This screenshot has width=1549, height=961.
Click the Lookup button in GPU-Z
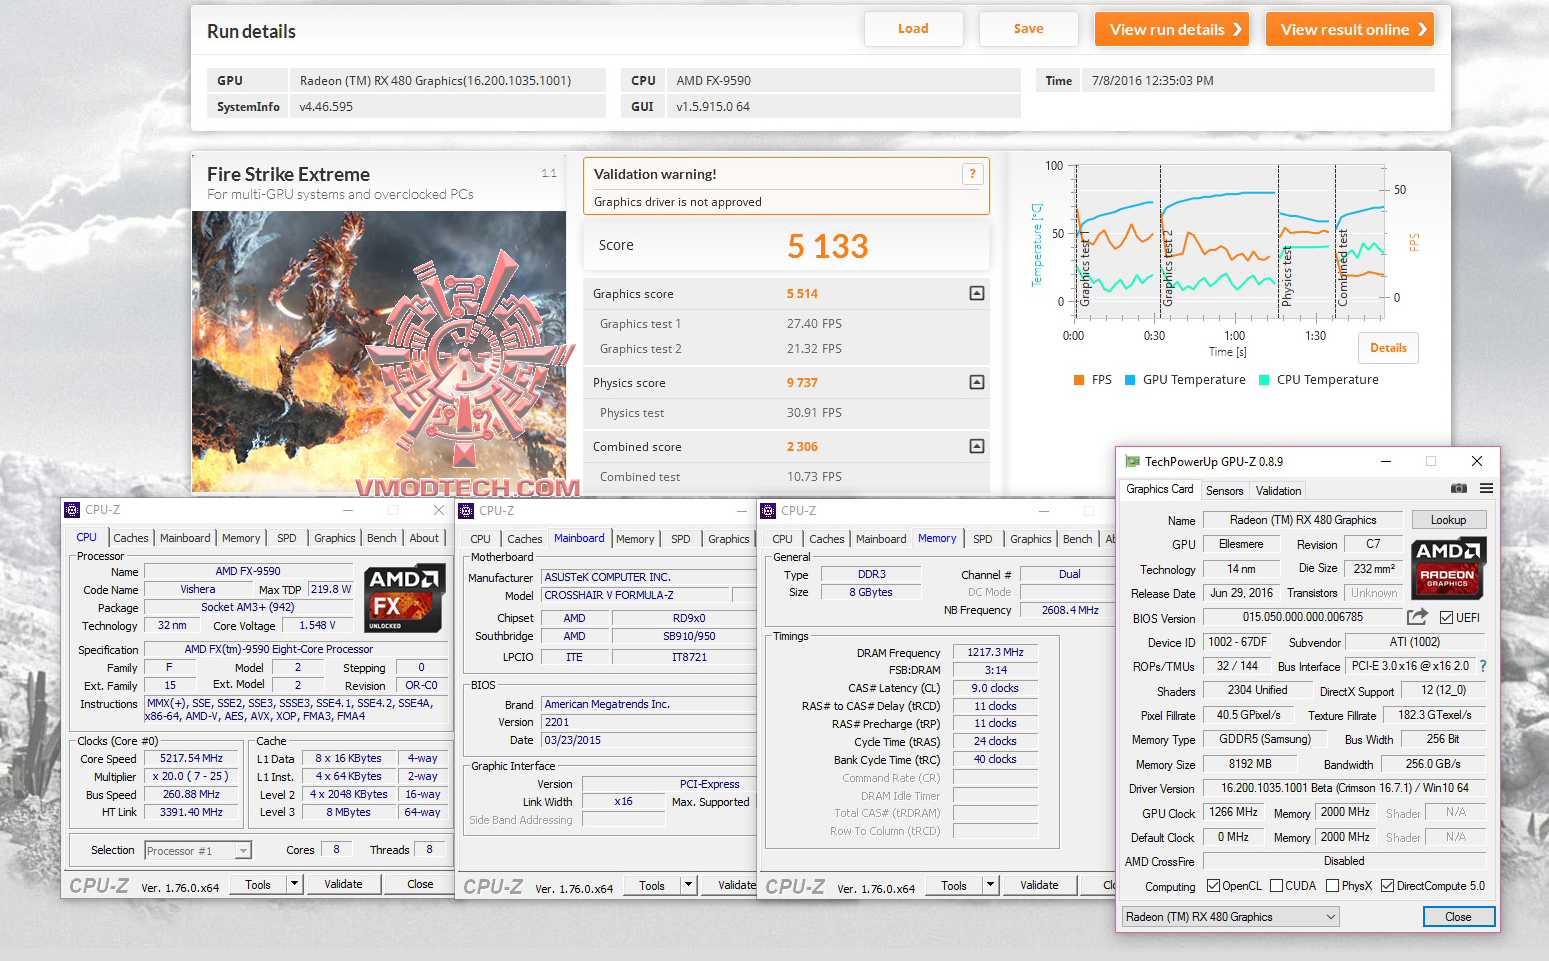point(1448,520)
